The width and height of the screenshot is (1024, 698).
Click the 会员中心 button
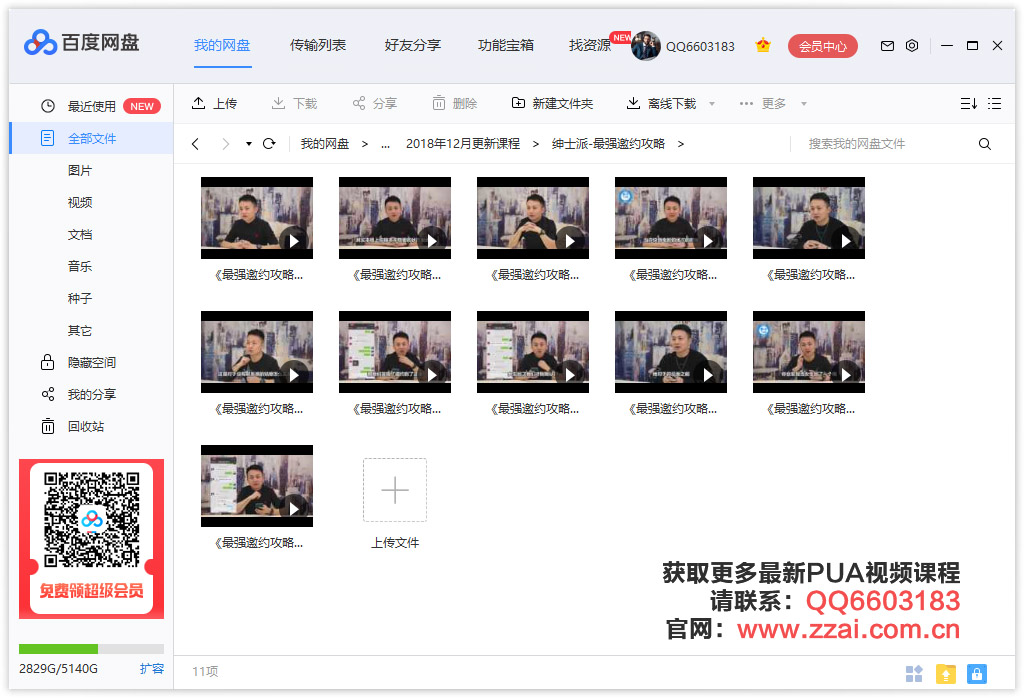[822, 46]
